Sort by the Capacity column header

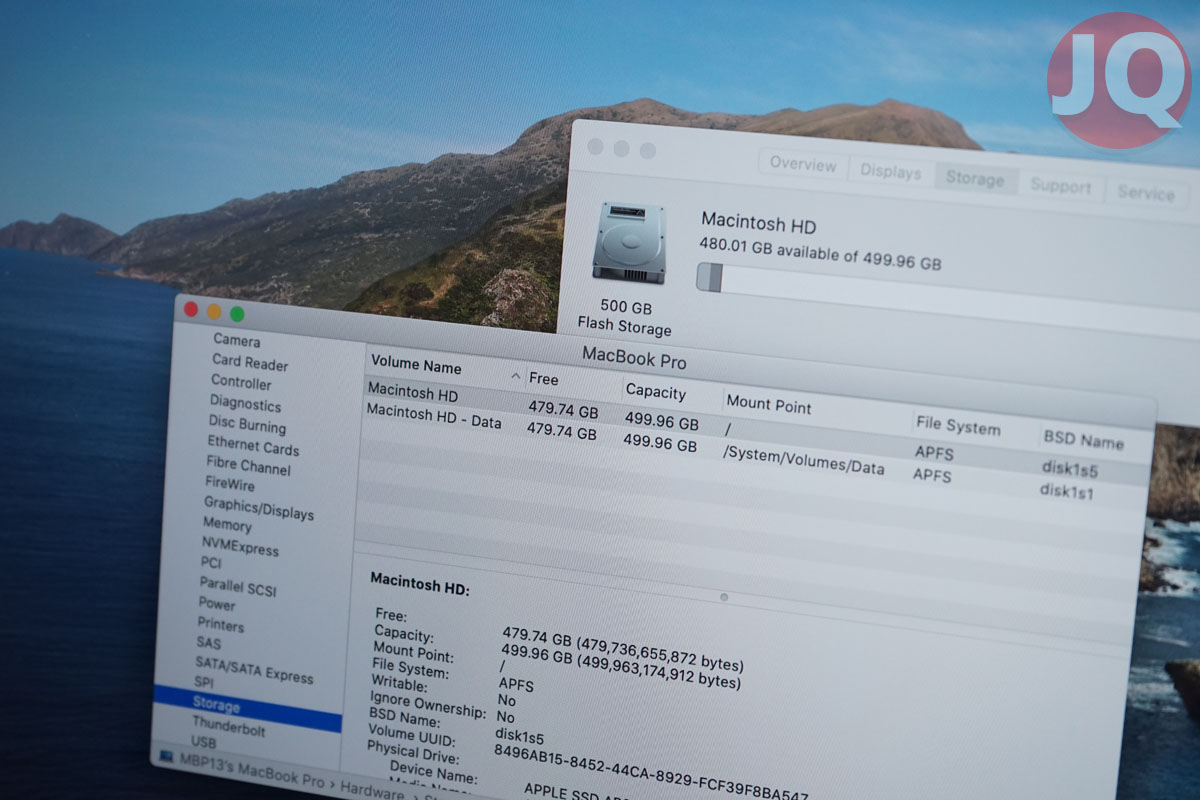[x=656, y=391]
